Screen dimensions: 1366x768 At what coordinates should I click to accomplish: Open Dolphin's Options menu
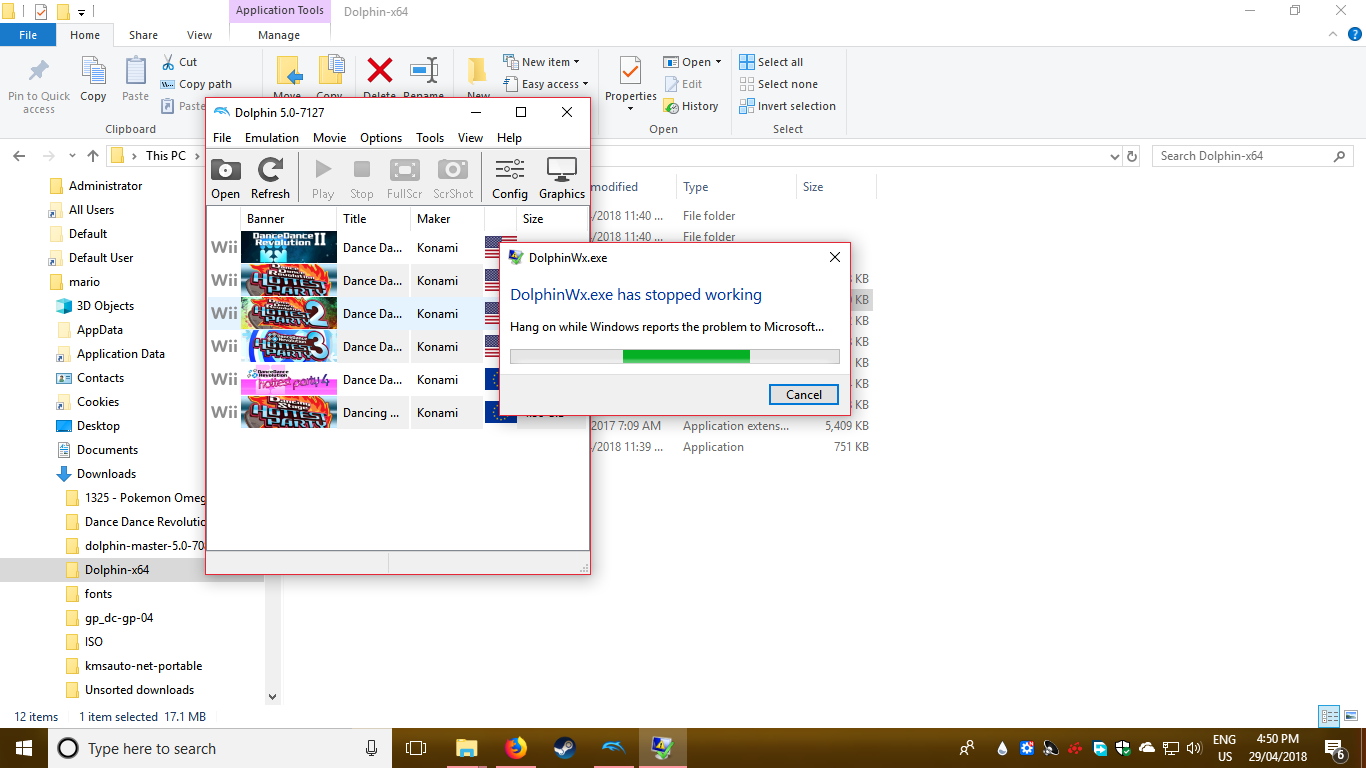tap(381, 138)
